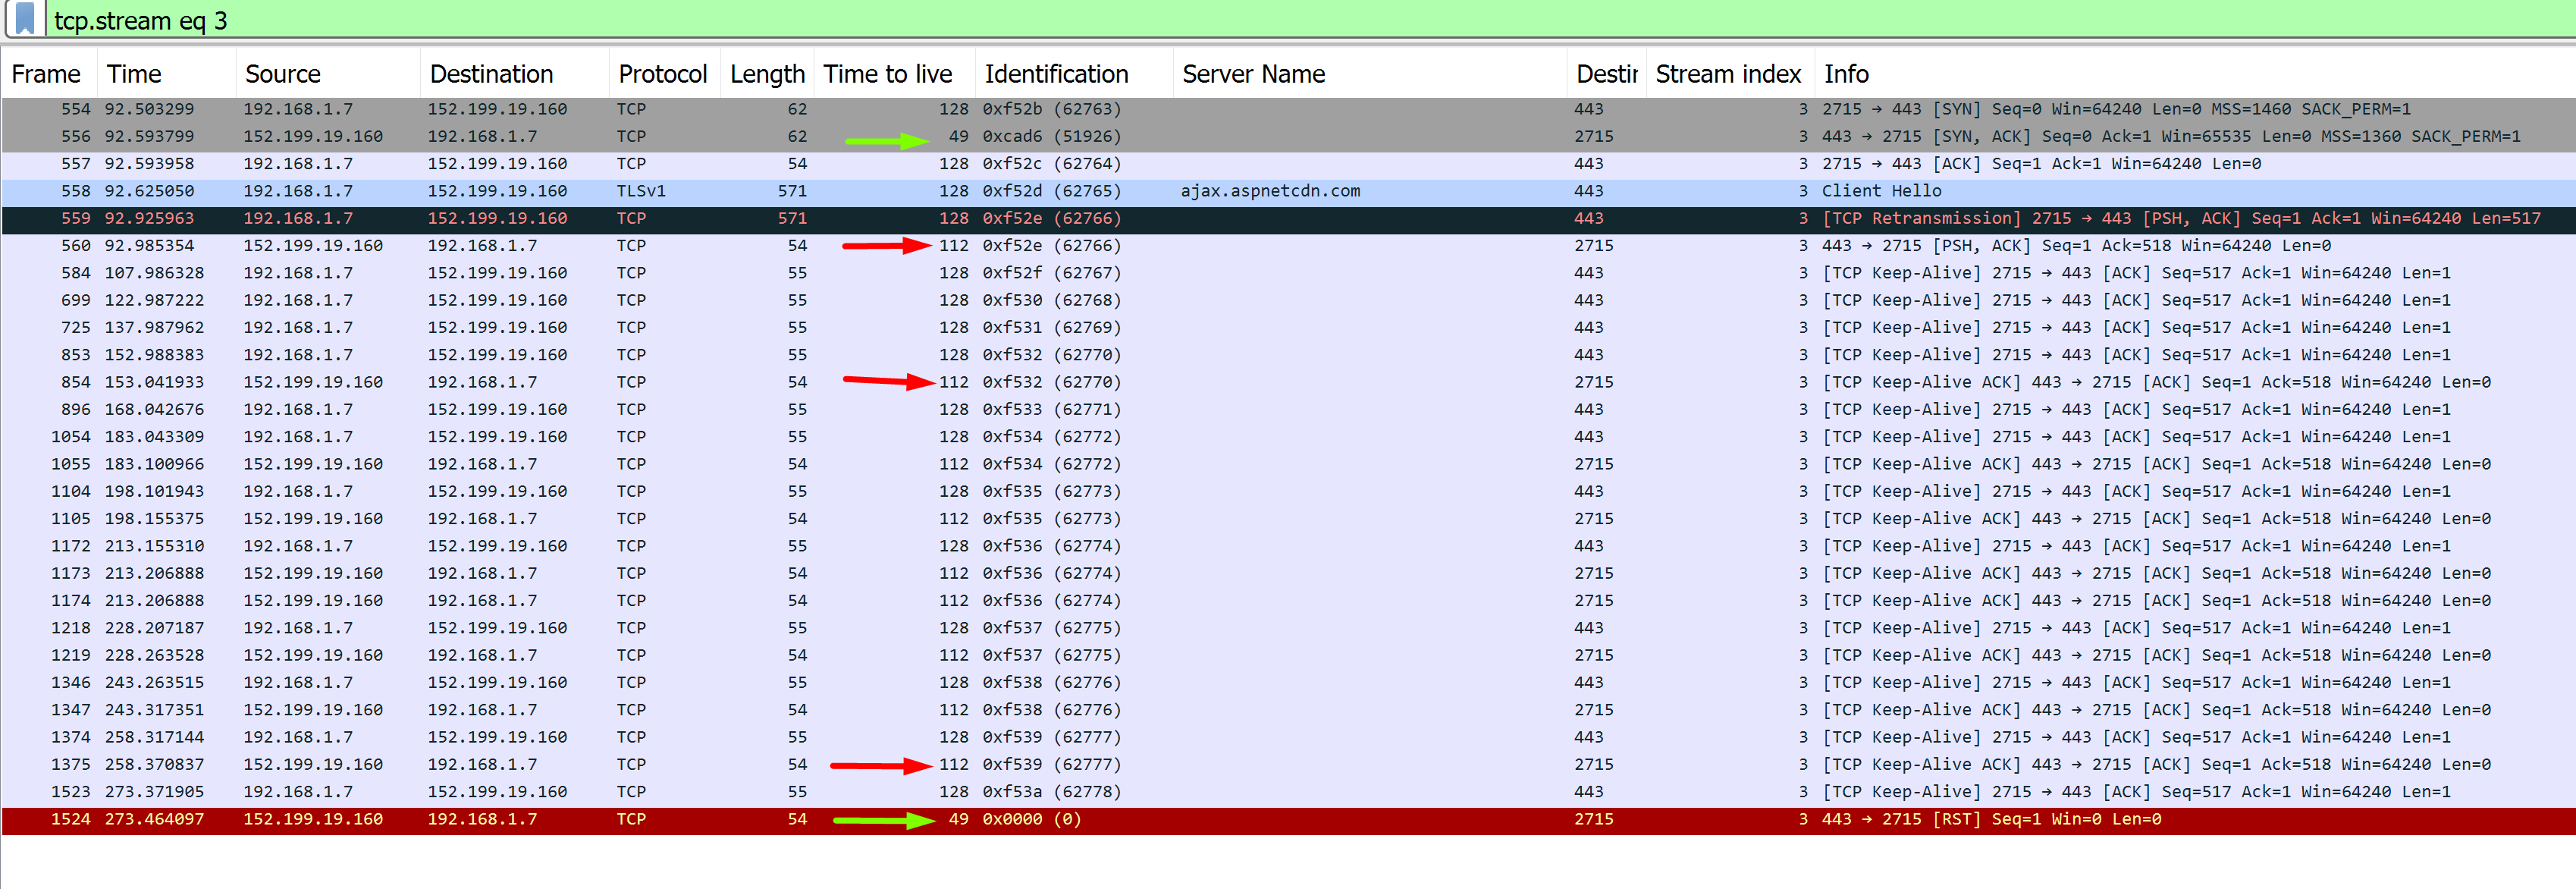Sort packets by the Protocol column
The image size is (2576, 889).
pos(663,73)
